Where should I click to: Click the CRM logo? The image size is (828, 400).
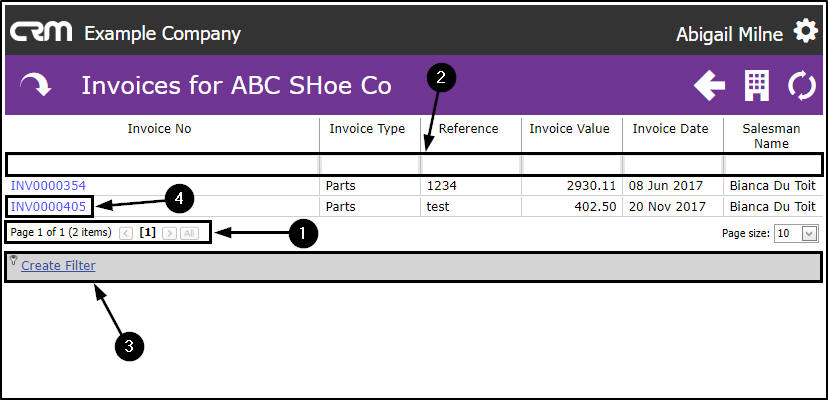[41, 32]
